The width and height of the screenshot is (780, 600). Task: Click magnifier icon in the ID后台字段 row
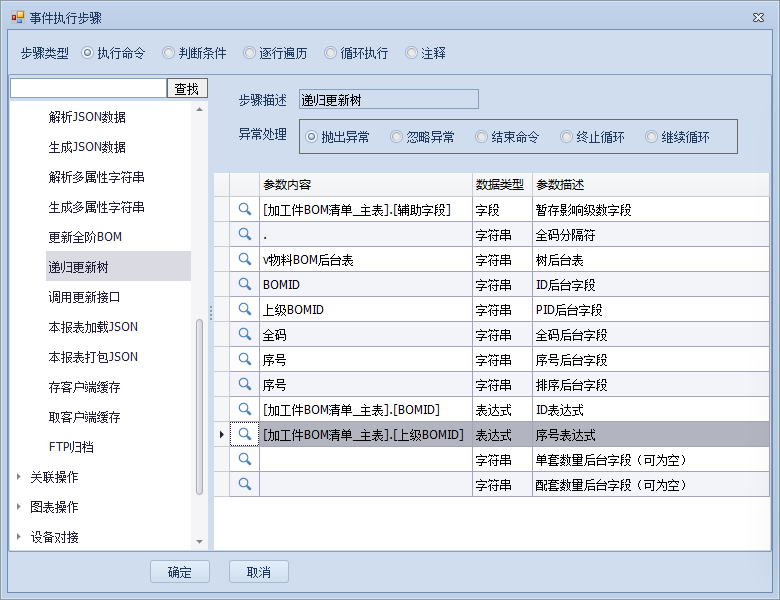click(244, 285)
